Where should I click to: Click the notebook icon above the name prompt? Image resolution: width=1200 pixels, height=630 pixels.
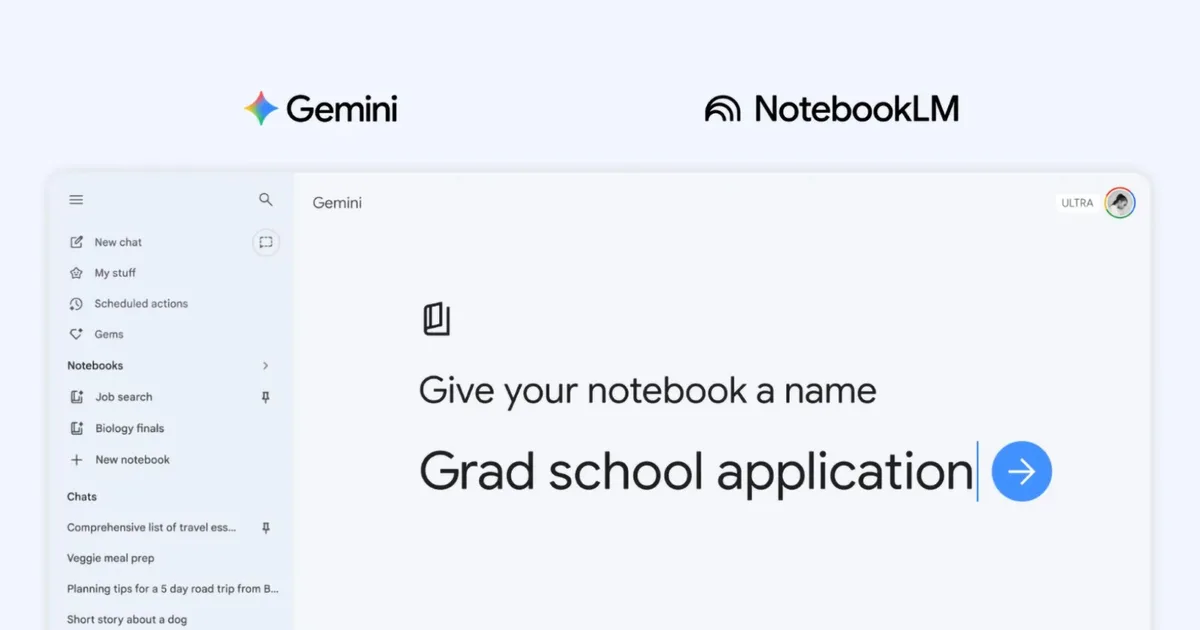point(437,318)
